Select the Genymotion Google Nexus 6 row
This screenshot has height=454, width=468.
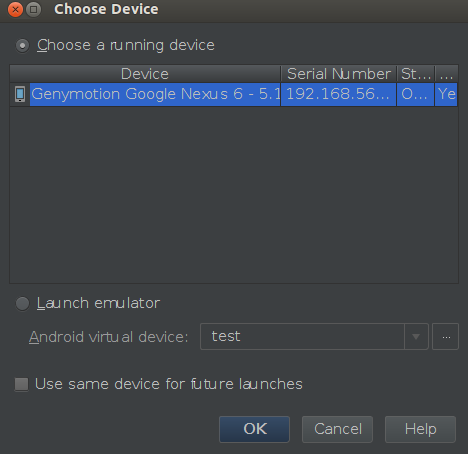tap(234, 94)
